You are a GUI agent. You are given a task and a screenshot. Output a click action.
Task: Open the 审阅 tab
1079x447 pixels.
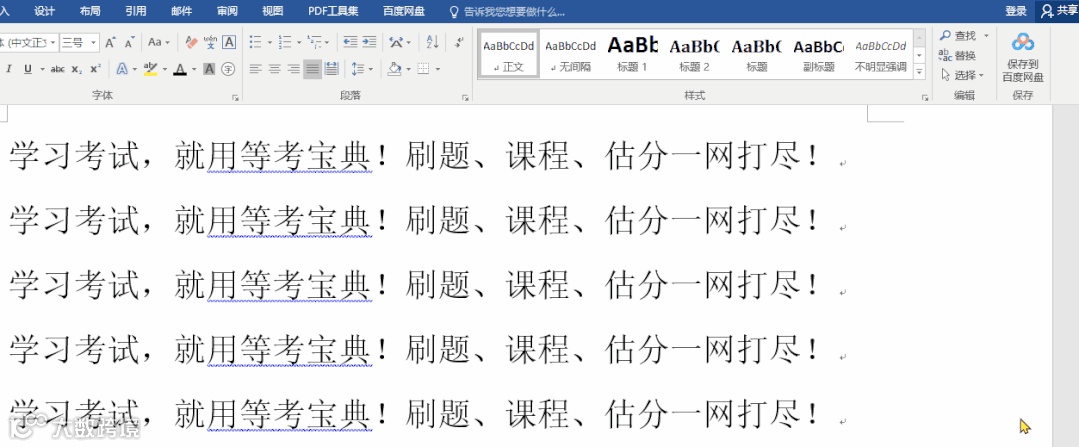[x=227, y=11]
